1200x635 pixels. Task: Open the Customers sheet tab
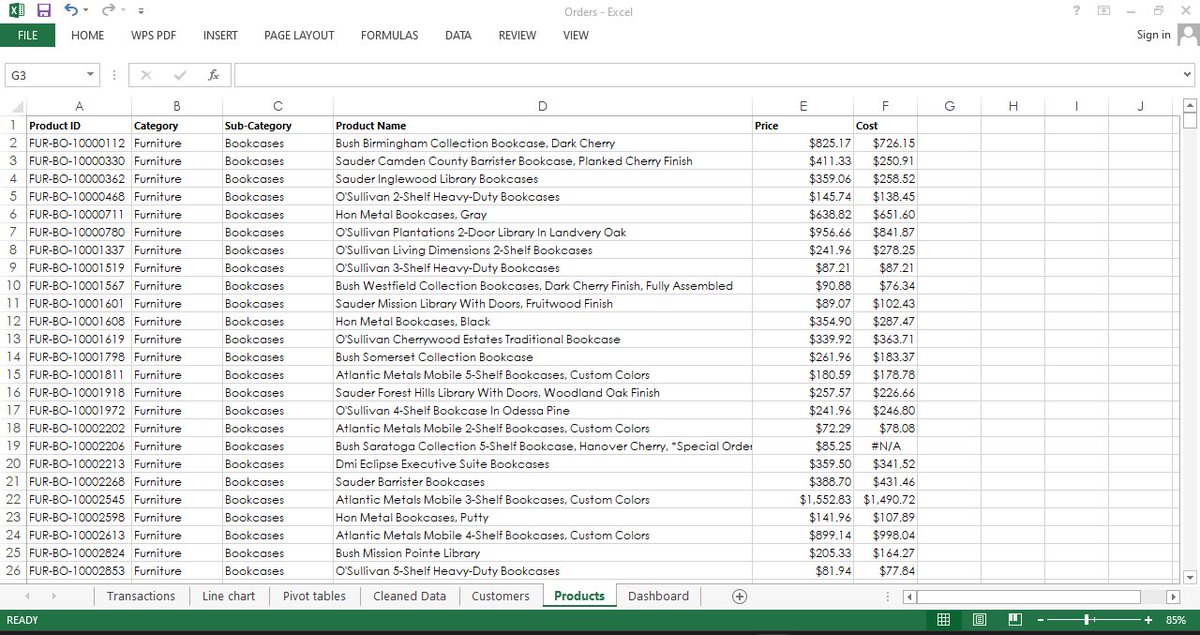coord(500,596)
